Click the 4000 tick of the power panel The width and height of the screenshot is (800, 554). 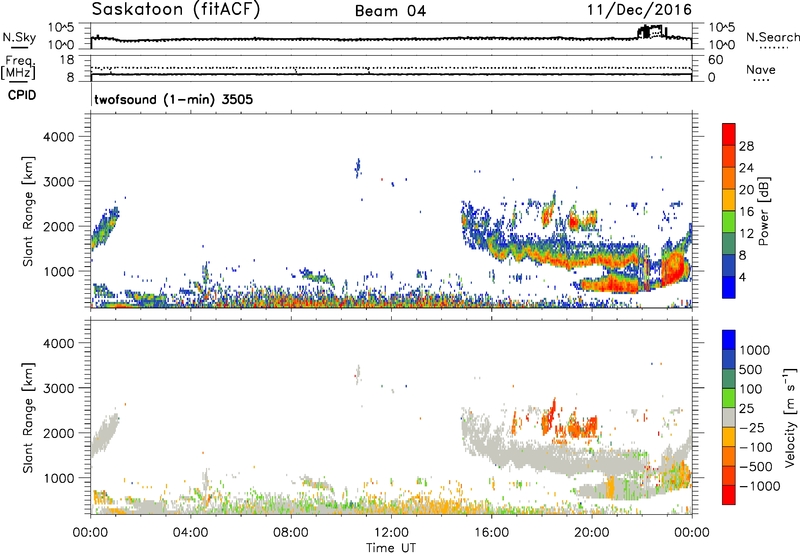(x=58, y=137)
